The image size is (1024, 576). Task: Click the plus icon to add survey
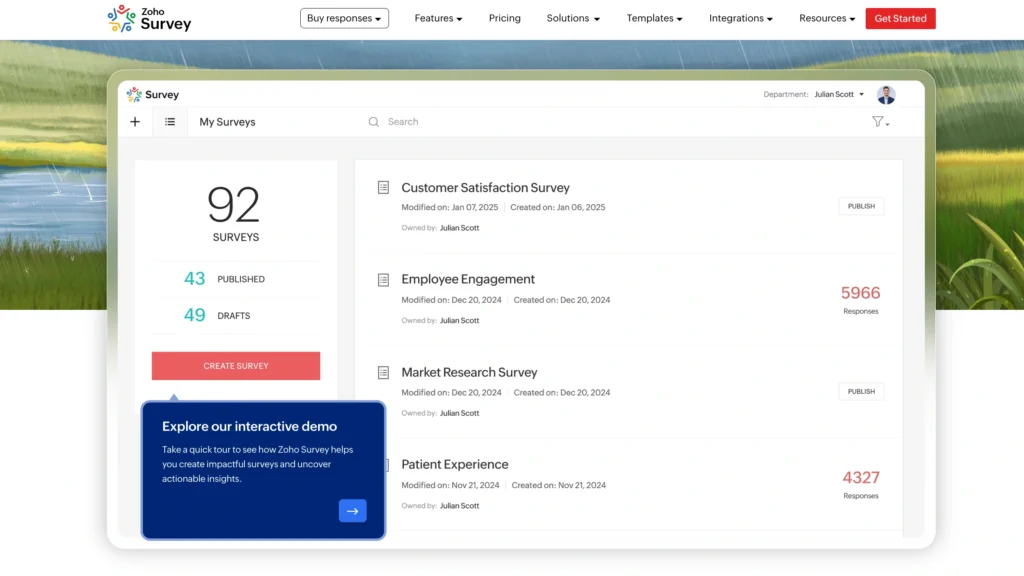[x=135, y=122]
